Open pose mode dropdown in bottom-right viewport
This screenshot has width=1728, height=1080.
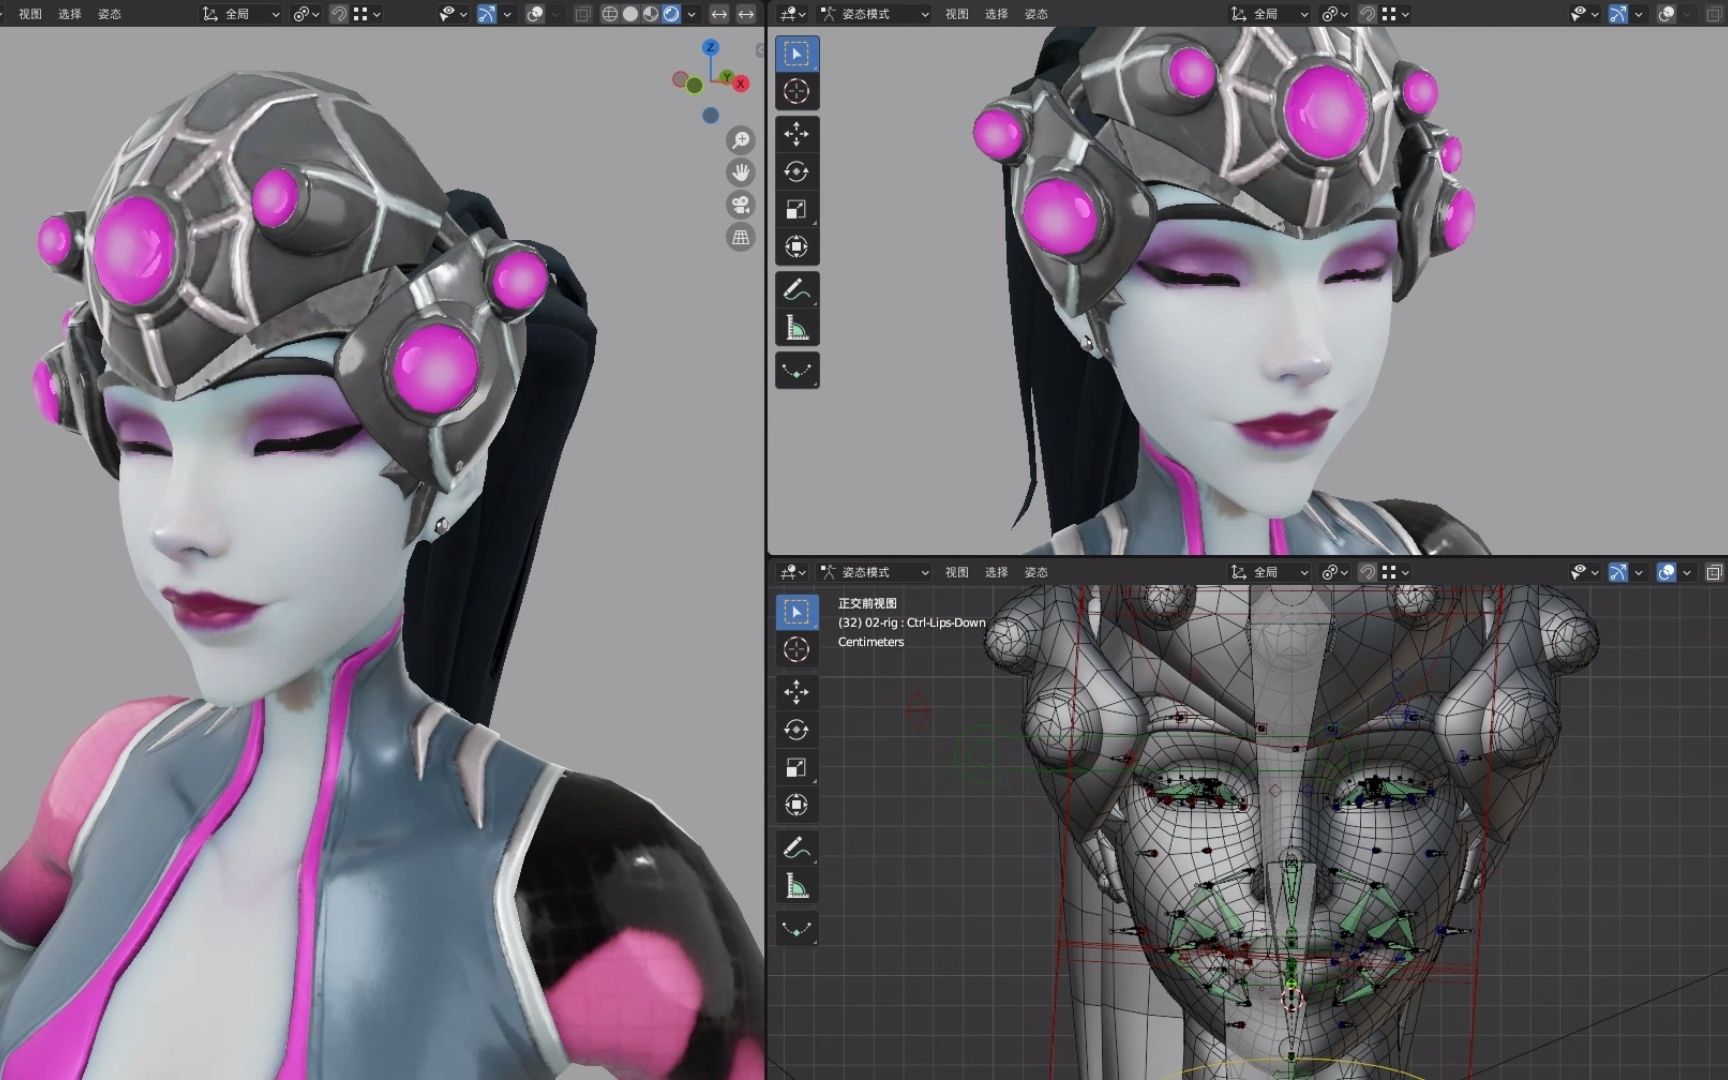[875, 572]
